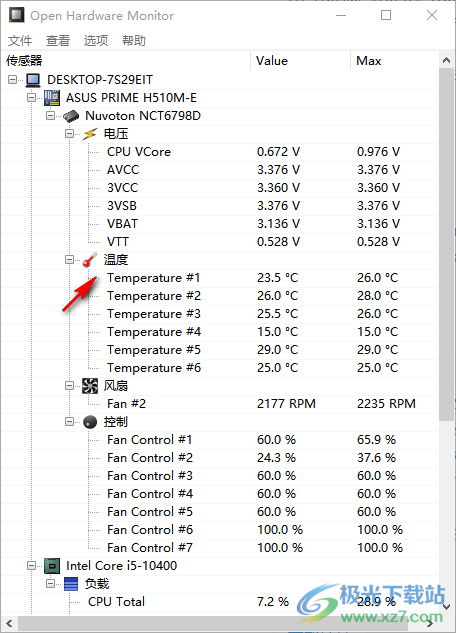Click the Value column header
Screen dimensions: 456x633
tap(300, 61)
